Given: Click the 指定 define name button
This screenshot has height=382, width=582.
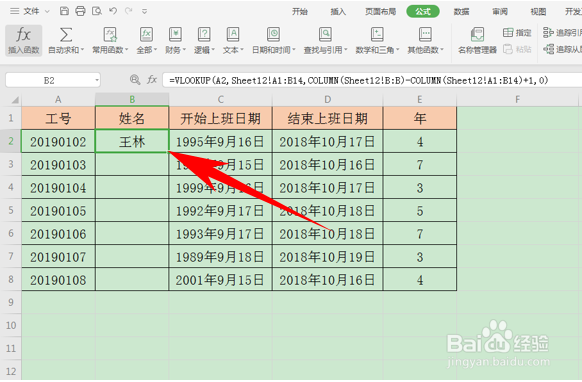Looking at the screenshot, I should [x=517, y=33].
